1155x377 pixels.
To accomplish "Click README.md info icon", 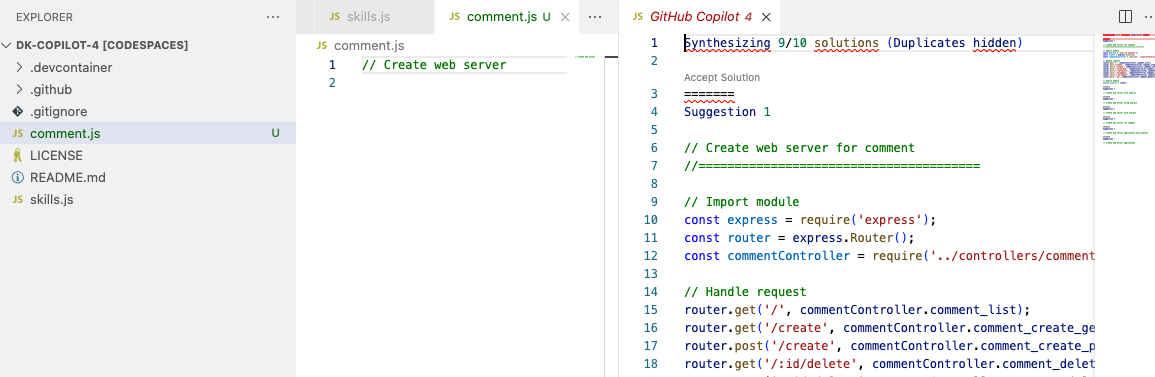I will pyautogui.click(x=18, y=178).
